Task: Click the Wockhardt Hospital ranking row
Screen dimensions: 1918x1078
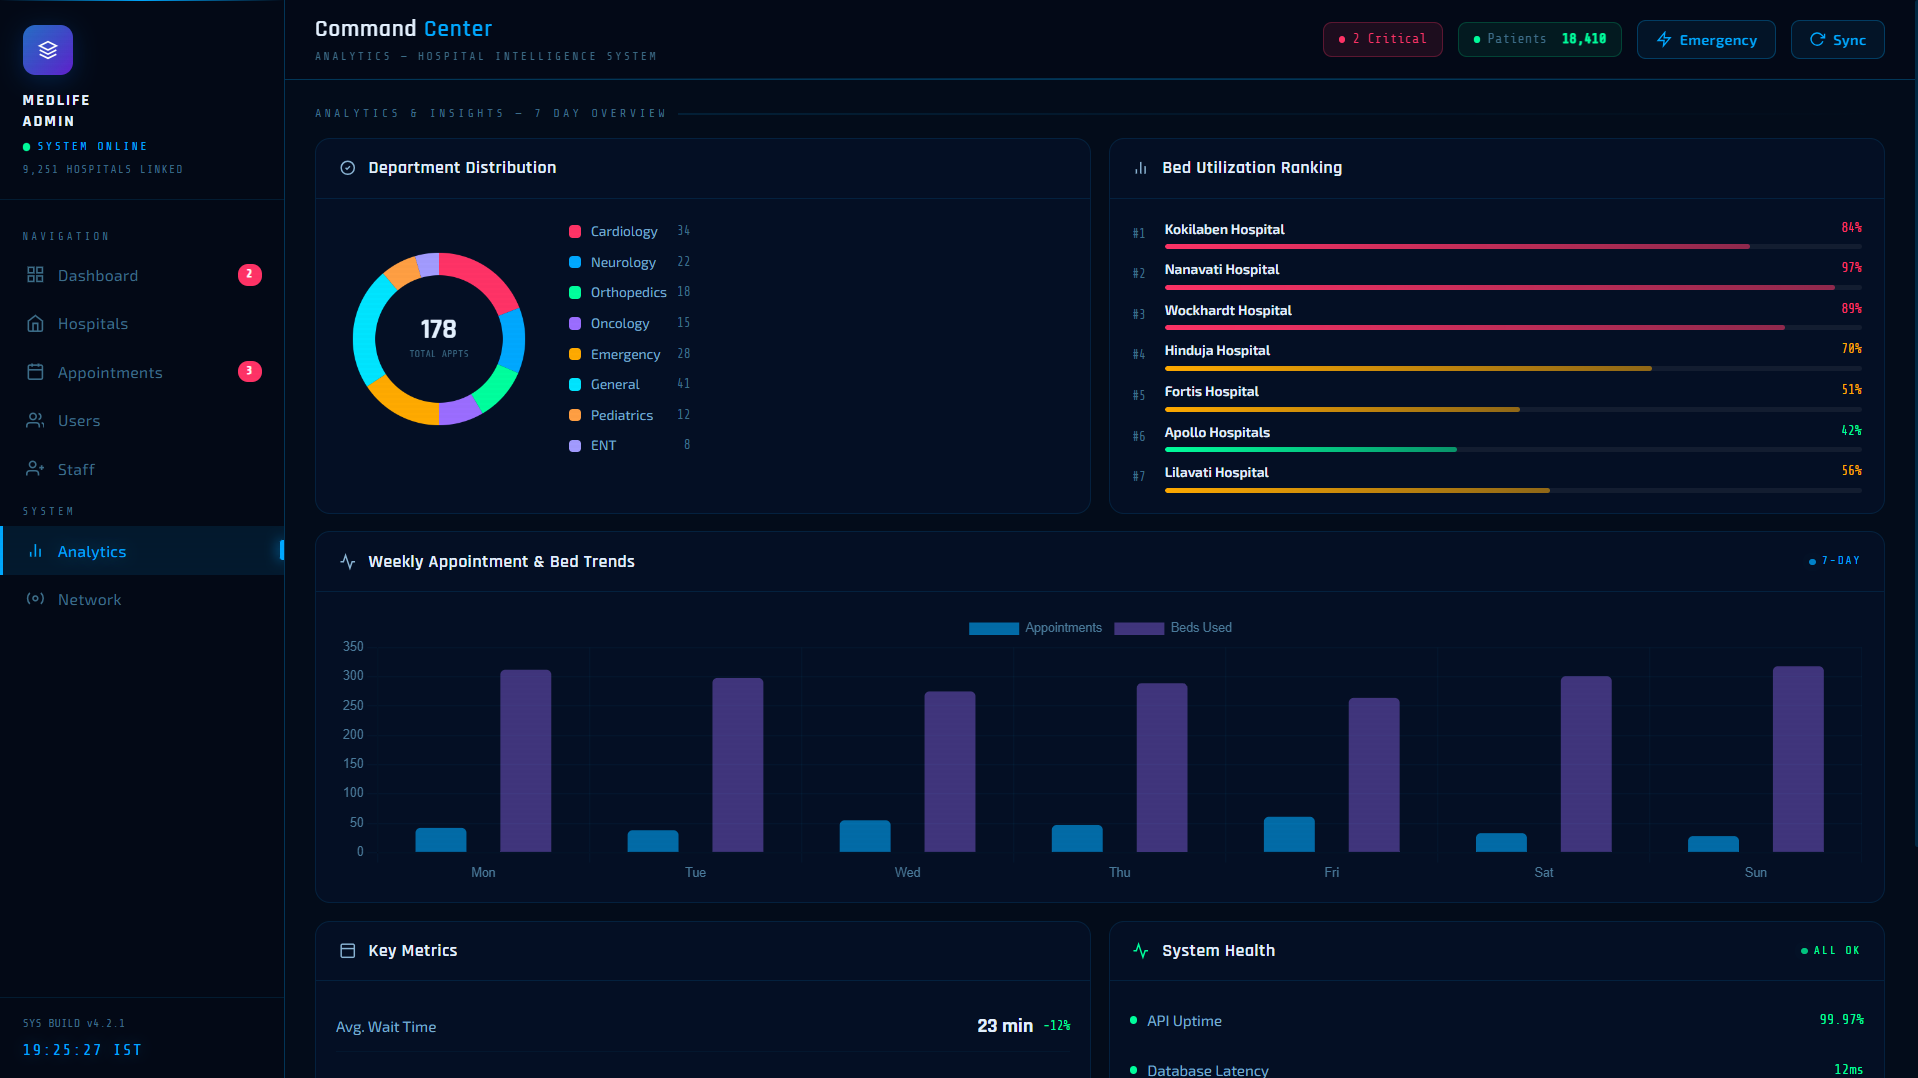Action: point(1497,315)
